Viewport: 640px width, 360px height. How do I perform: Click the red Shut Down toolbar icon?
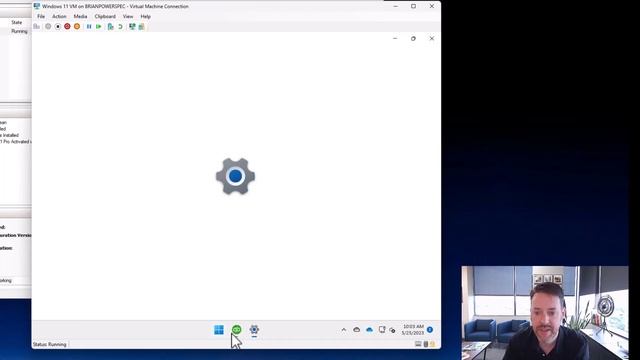coord(67,27)
